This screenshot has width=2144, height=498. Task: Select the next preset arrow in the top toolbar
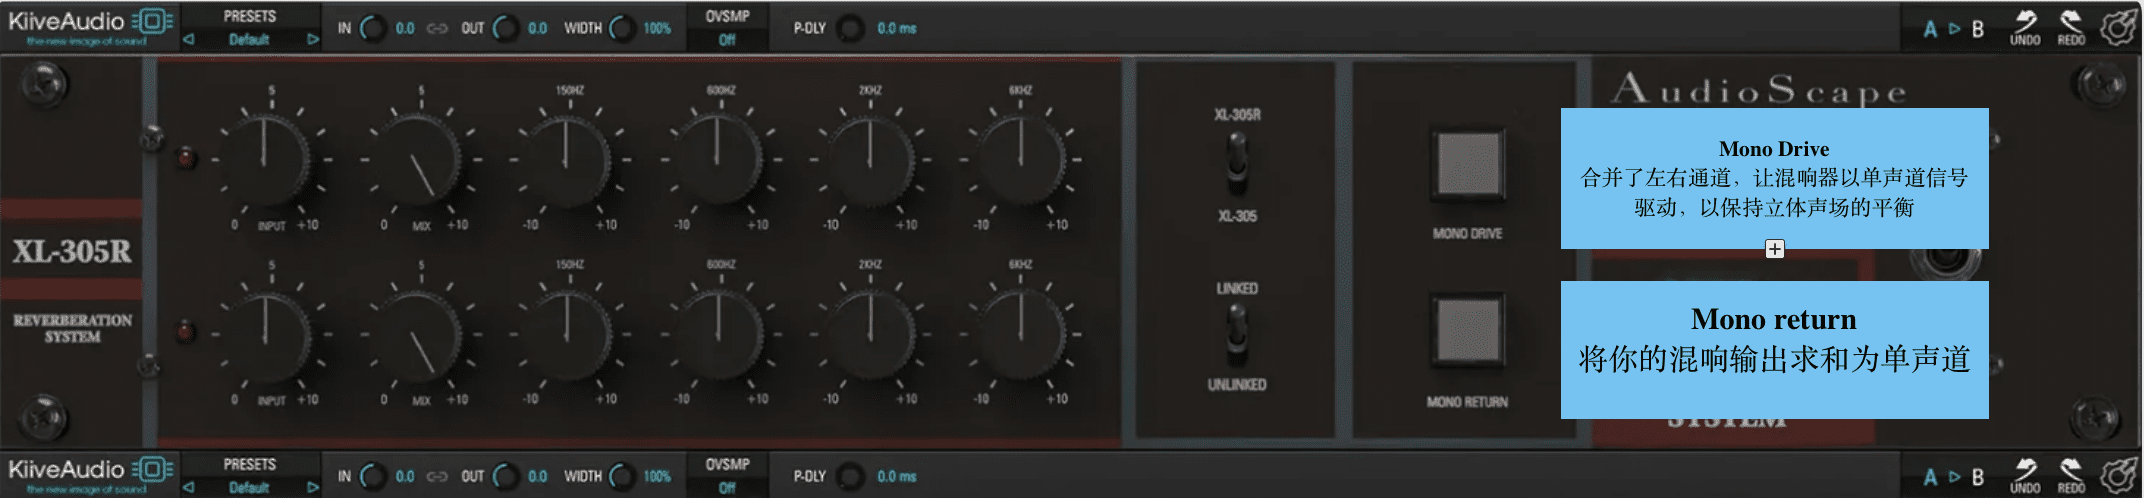tap(312, 39)
